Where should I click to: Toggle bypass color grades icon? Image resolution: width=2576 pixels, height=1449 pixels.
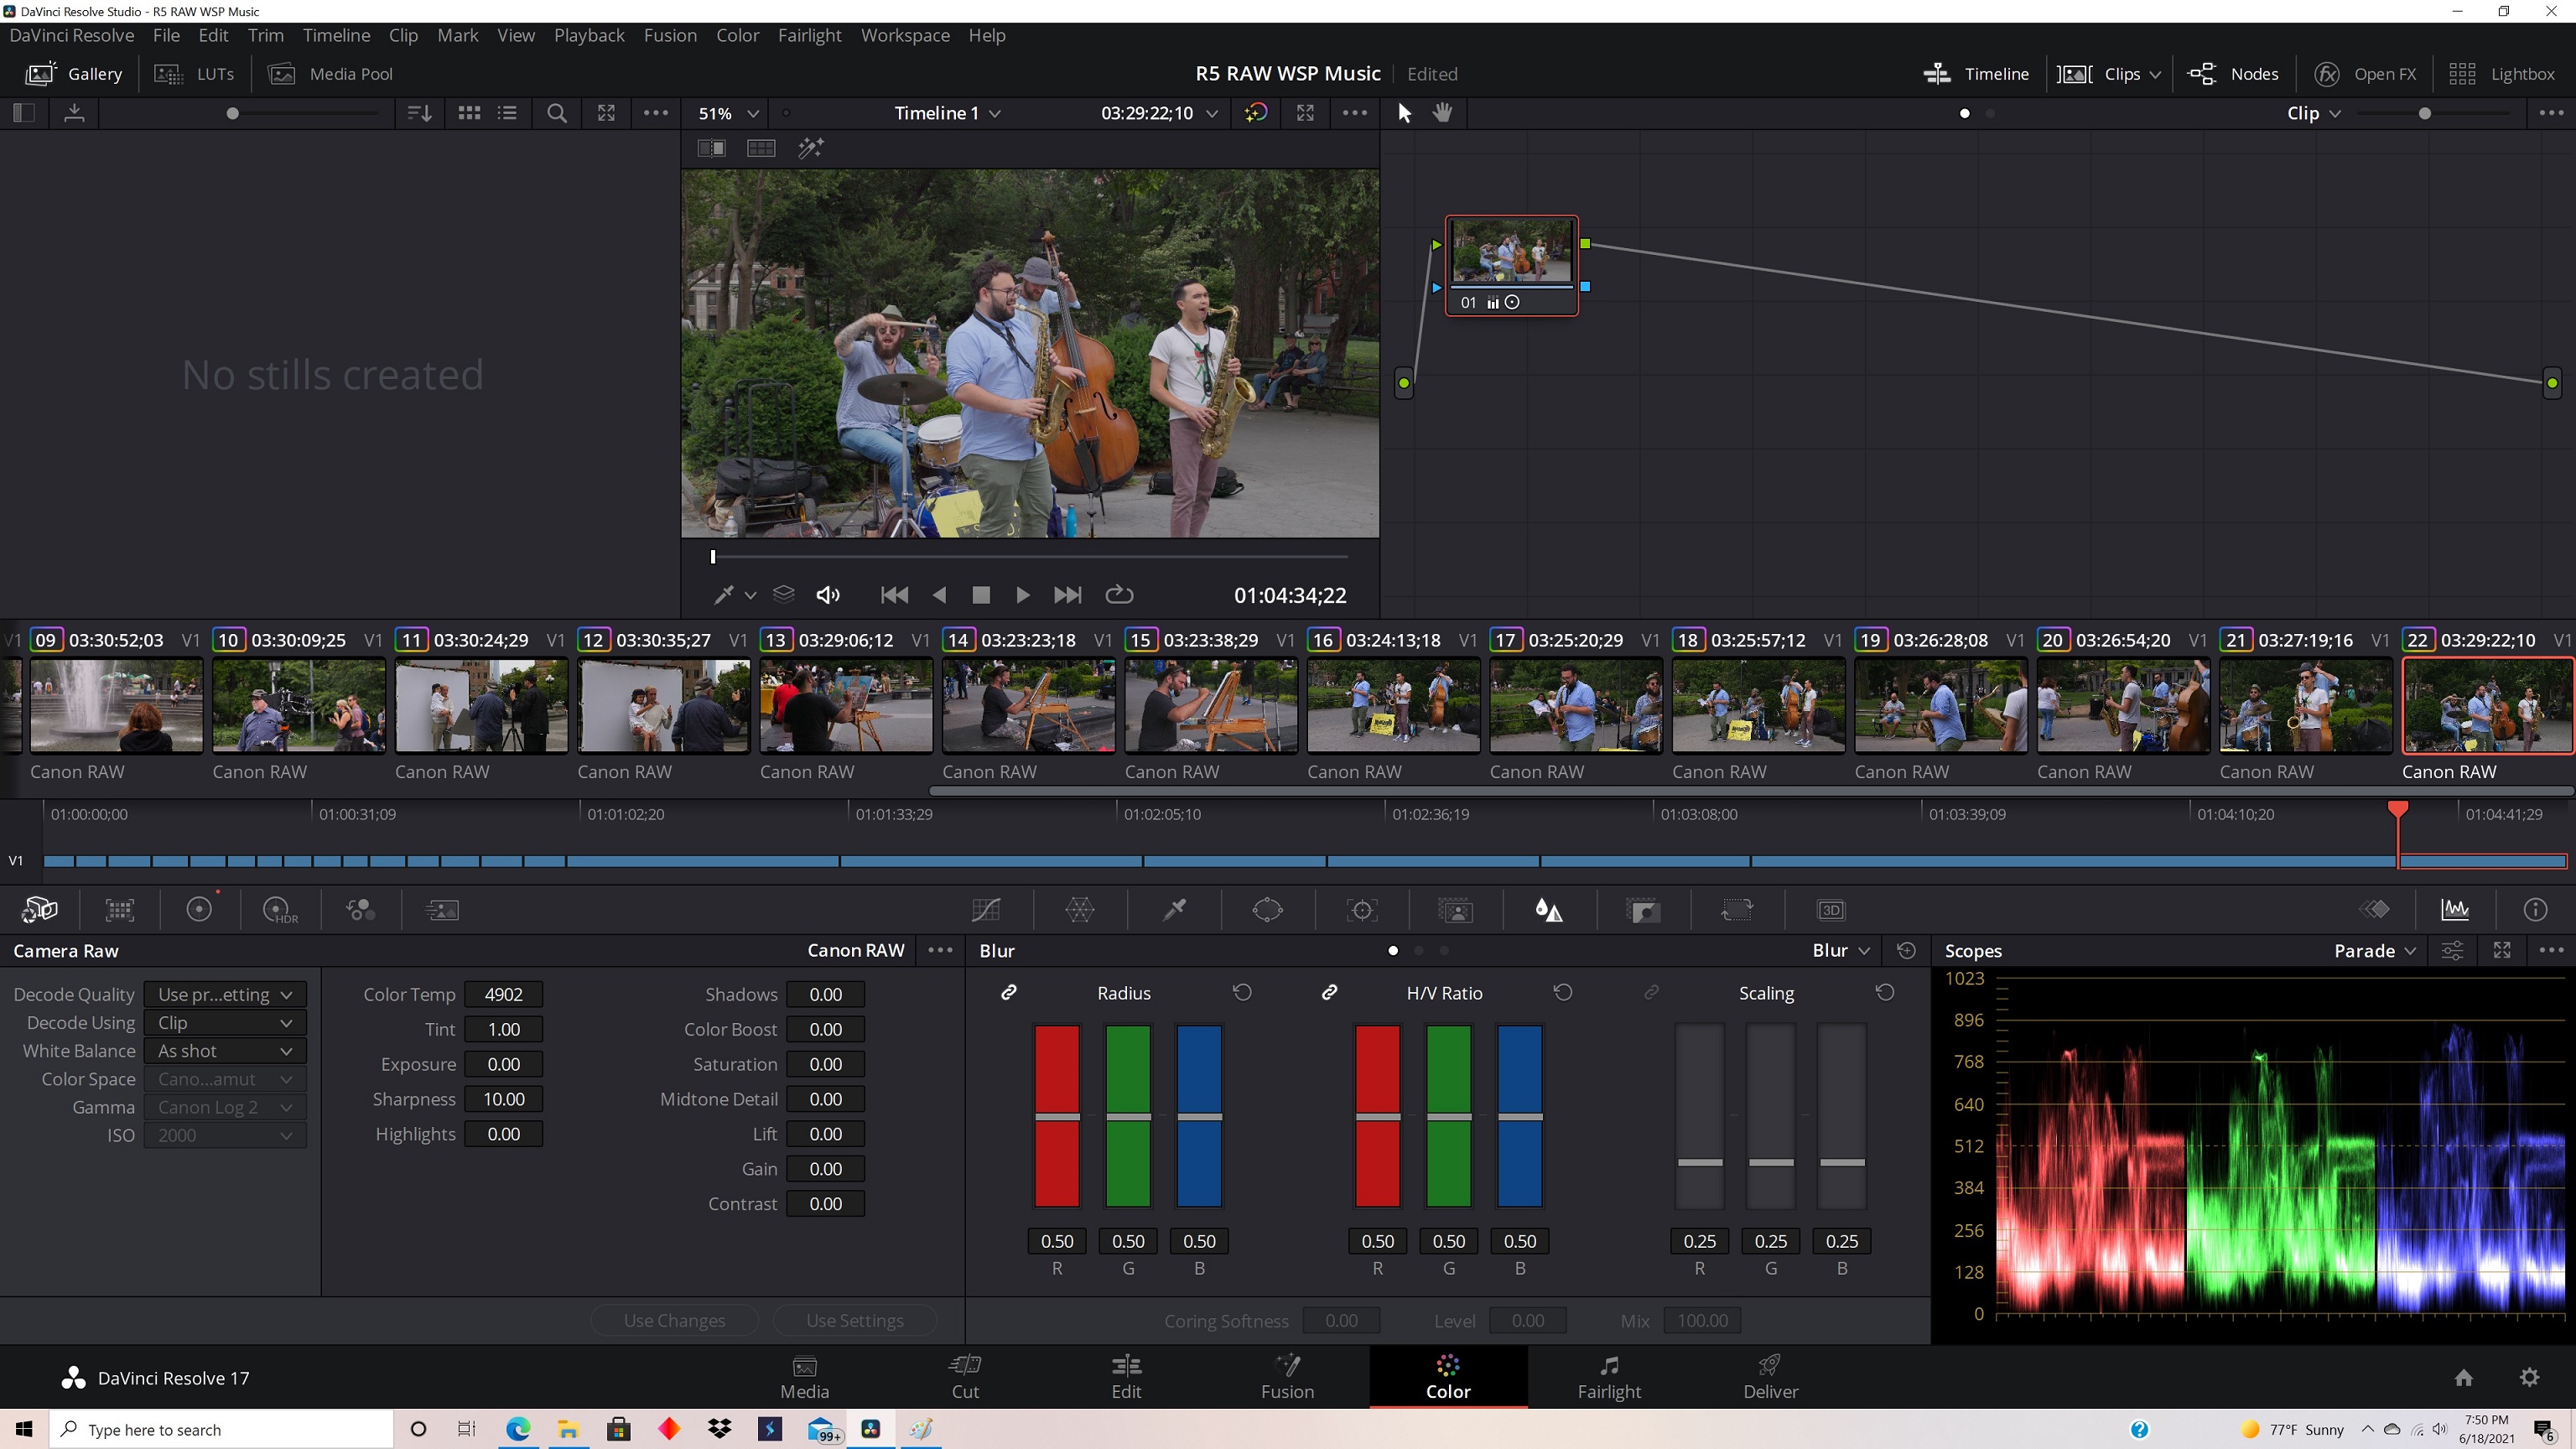(1256, 112)
